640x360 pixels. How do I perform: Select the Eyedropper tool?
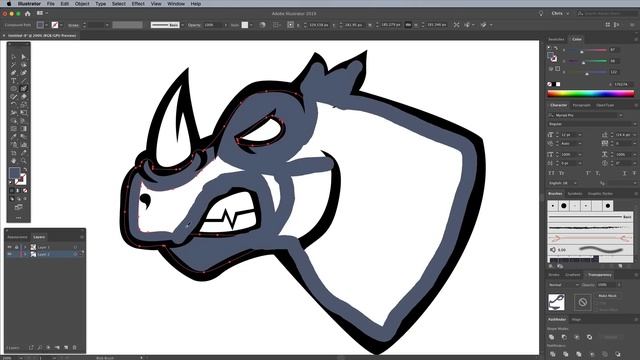pos(13,137)
